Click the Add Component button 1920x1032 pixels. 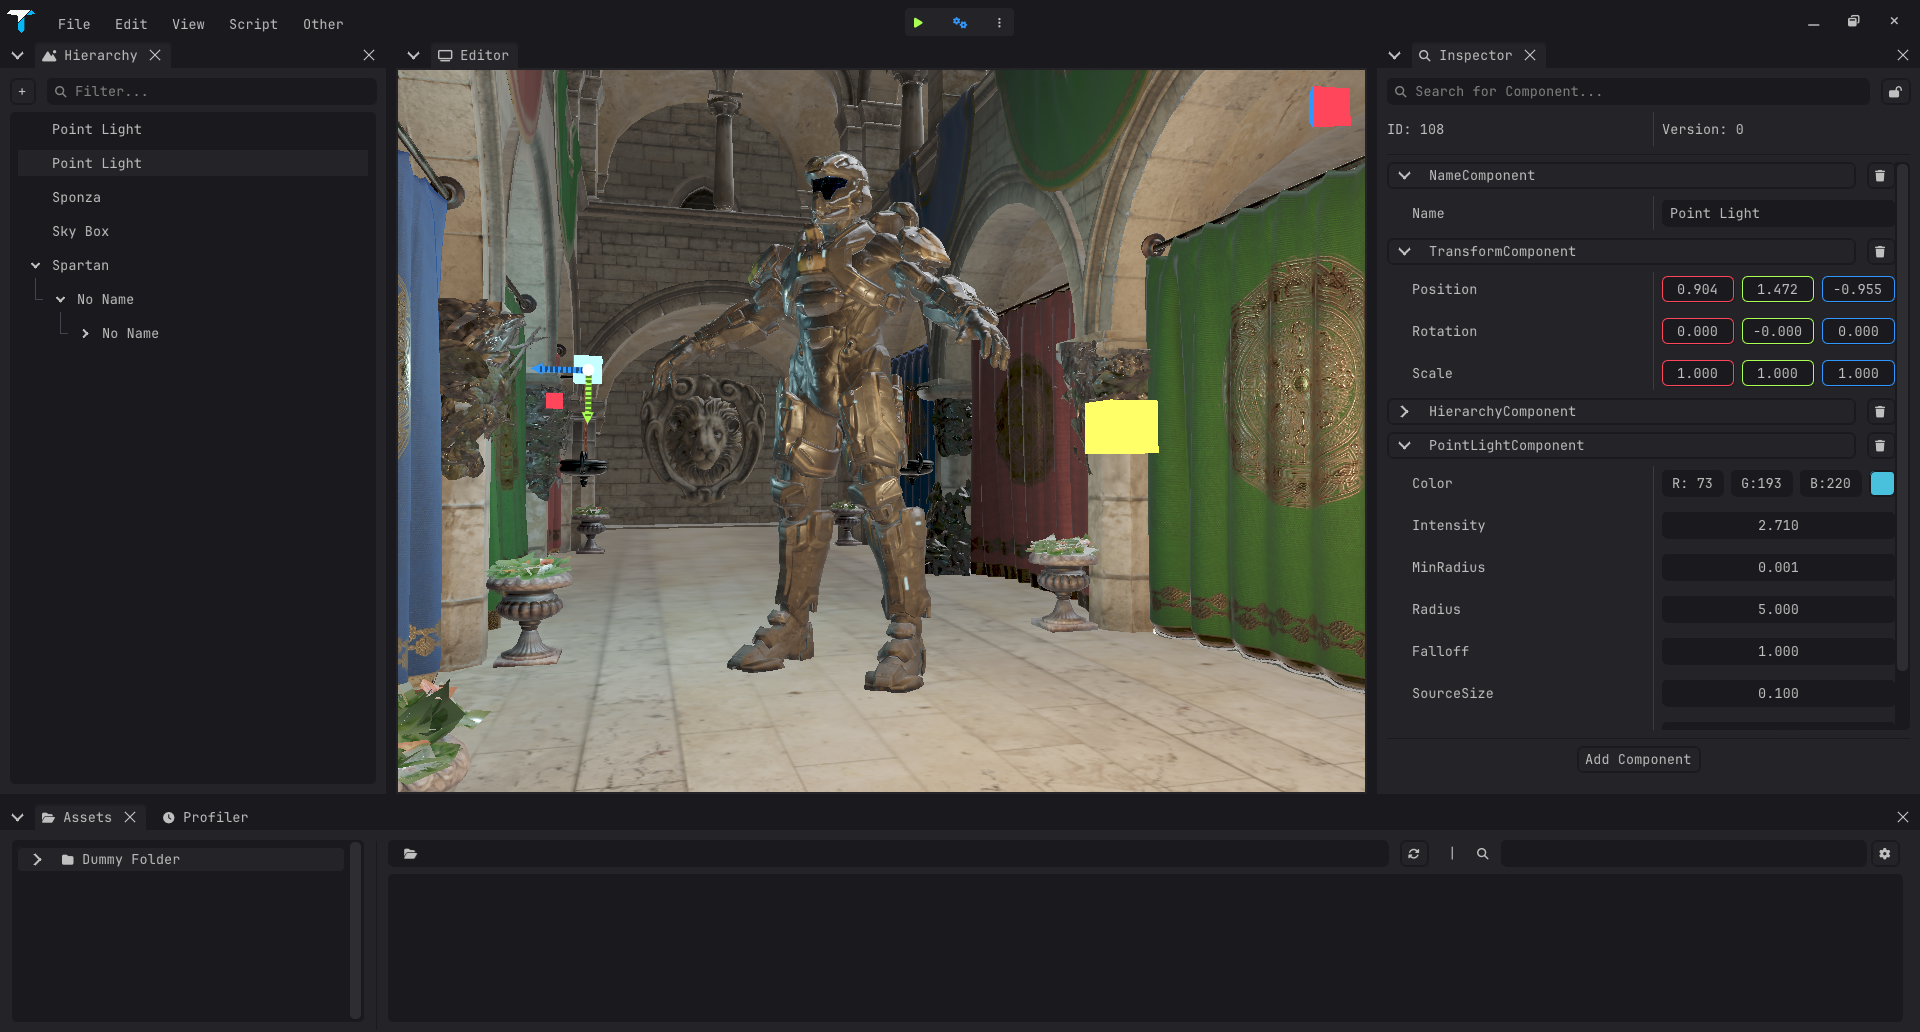[x=1638, y=760]
